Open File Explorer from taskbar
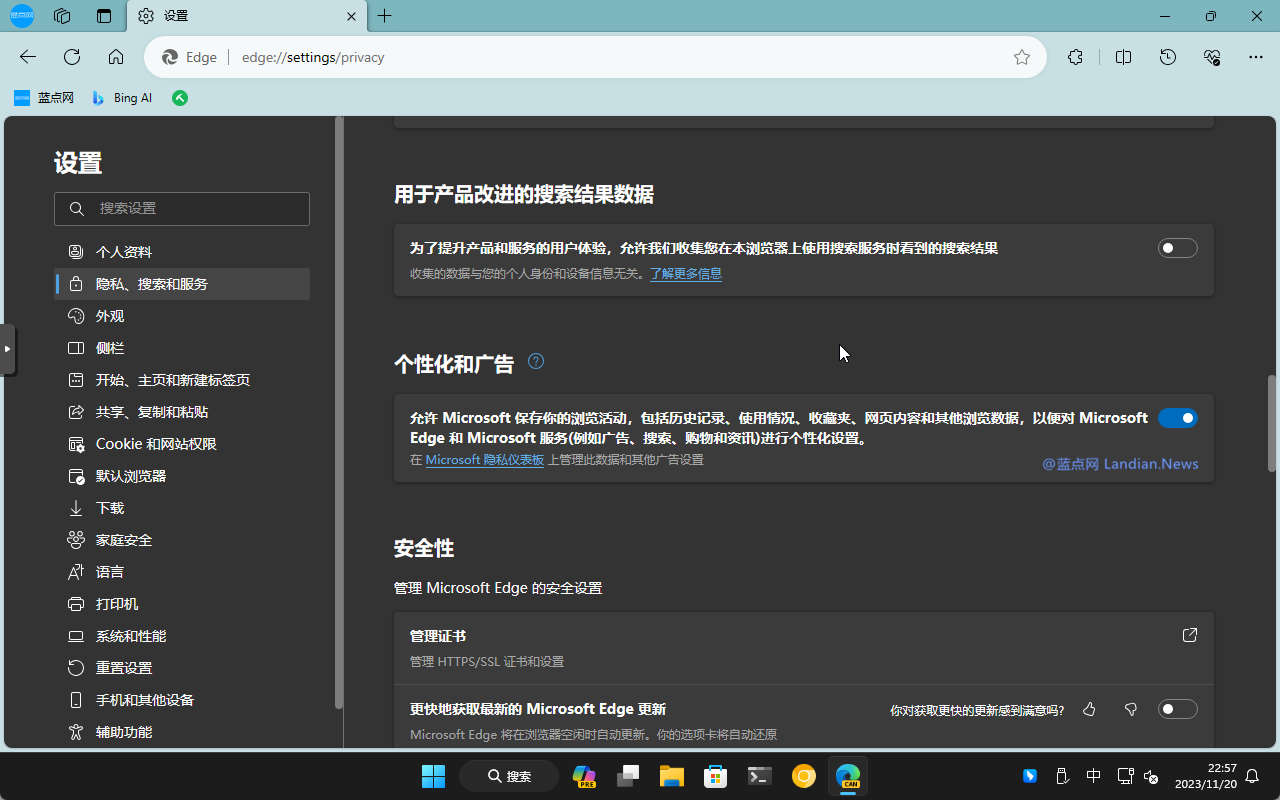1280x800 pixels. [671, 776]
